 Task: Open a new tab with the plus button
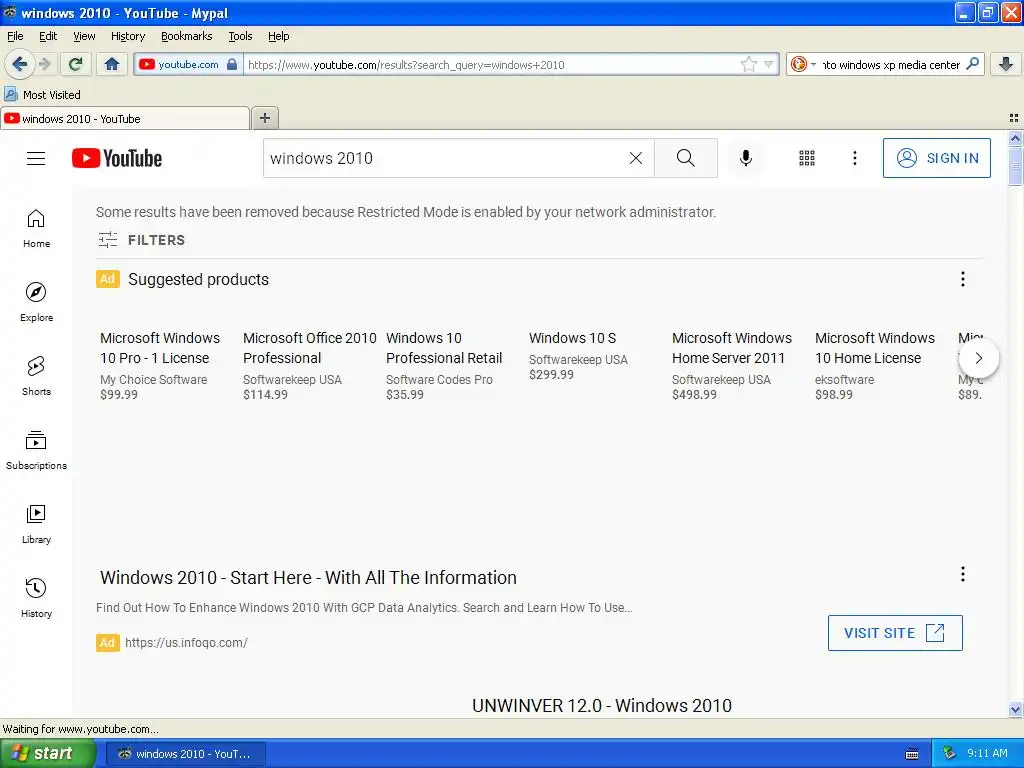coord(264,118)
